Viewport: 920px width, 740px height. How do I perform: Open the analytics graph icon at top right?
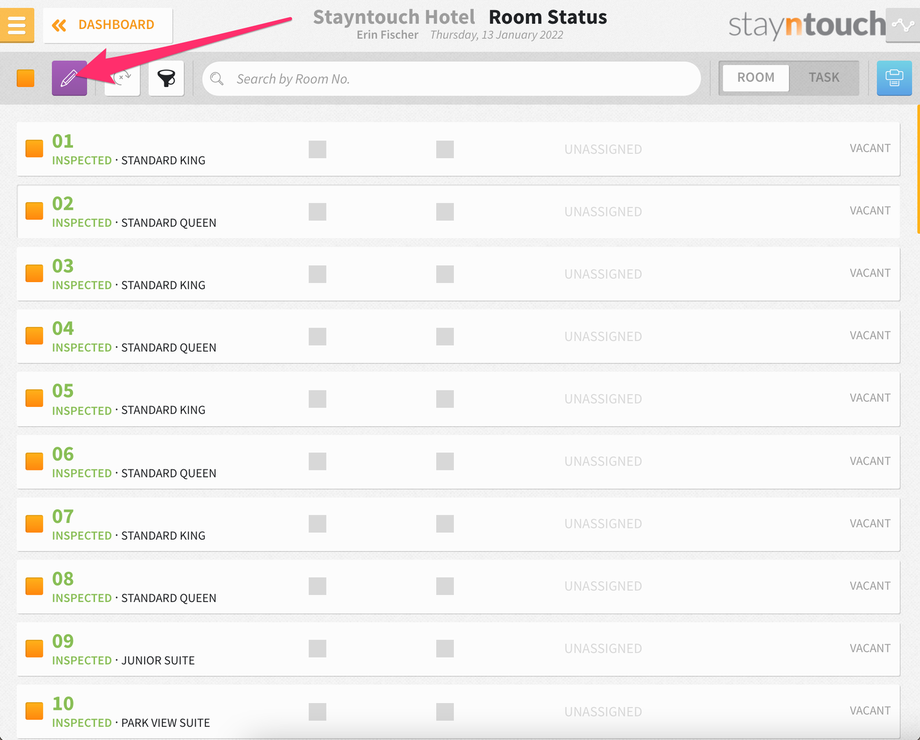point(902,25)
